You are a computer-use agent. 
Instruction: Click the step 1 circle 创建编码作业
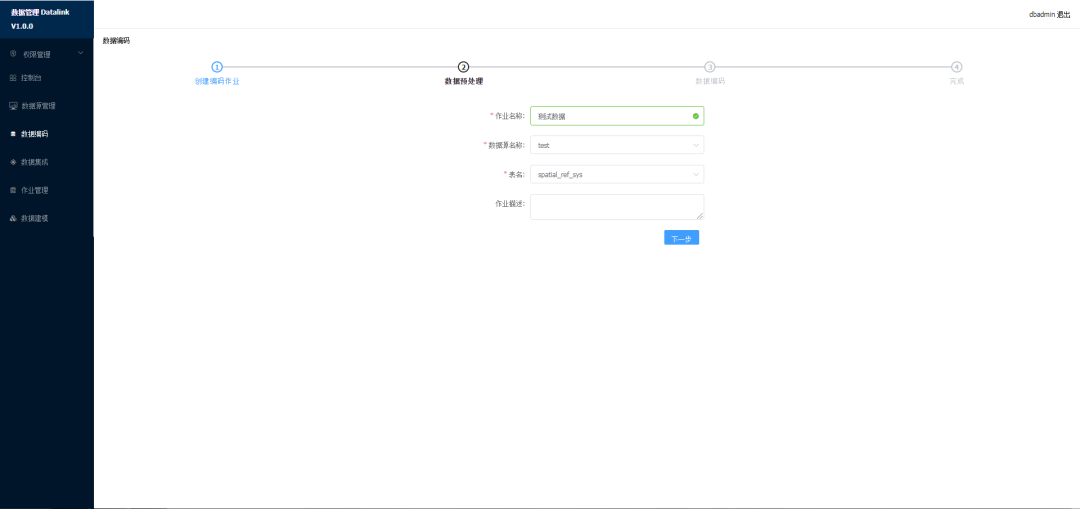(x=217, y=67)
